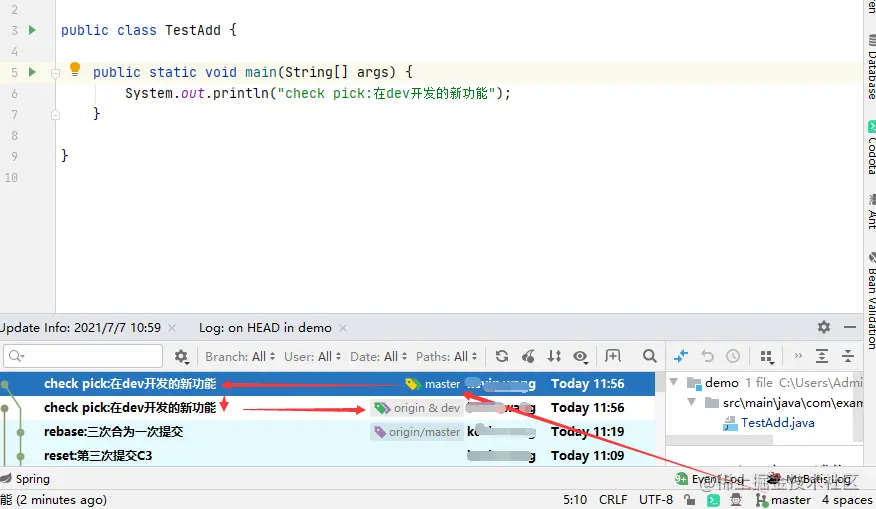Viewport: 876px width, 509px height.
Task: Switch to Log: on HEAD in demo tab
Action: [x=265, y=328]
